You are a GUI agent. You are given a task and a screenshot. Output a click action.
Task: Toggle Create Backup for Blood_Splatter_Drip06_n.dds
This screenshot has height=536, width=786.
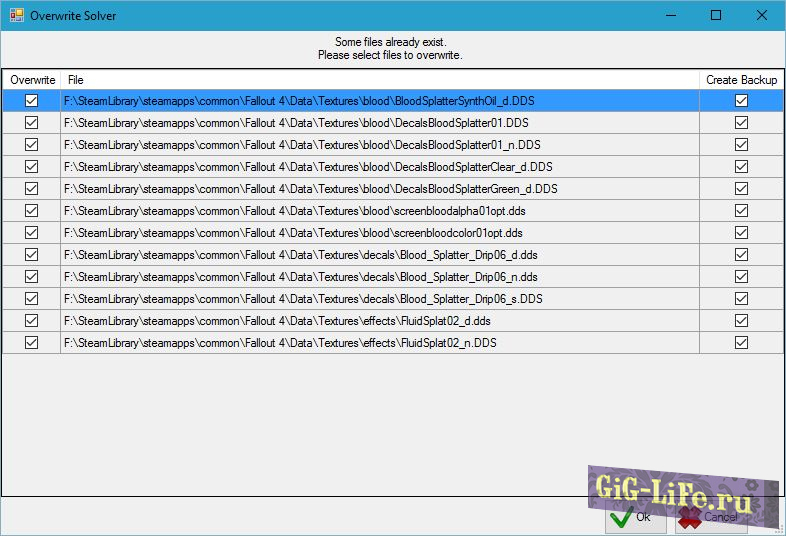741,276
